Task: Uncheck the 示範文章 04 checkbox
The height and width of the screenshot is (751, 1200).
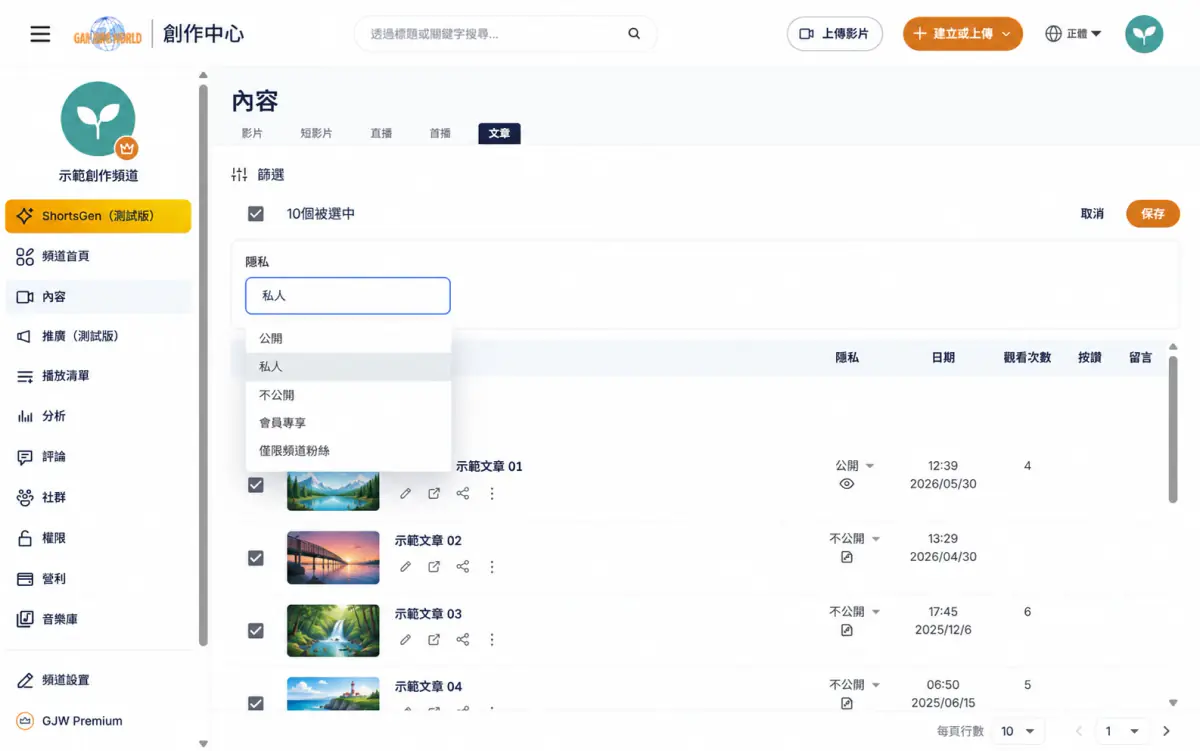Action: click(256, 703)
